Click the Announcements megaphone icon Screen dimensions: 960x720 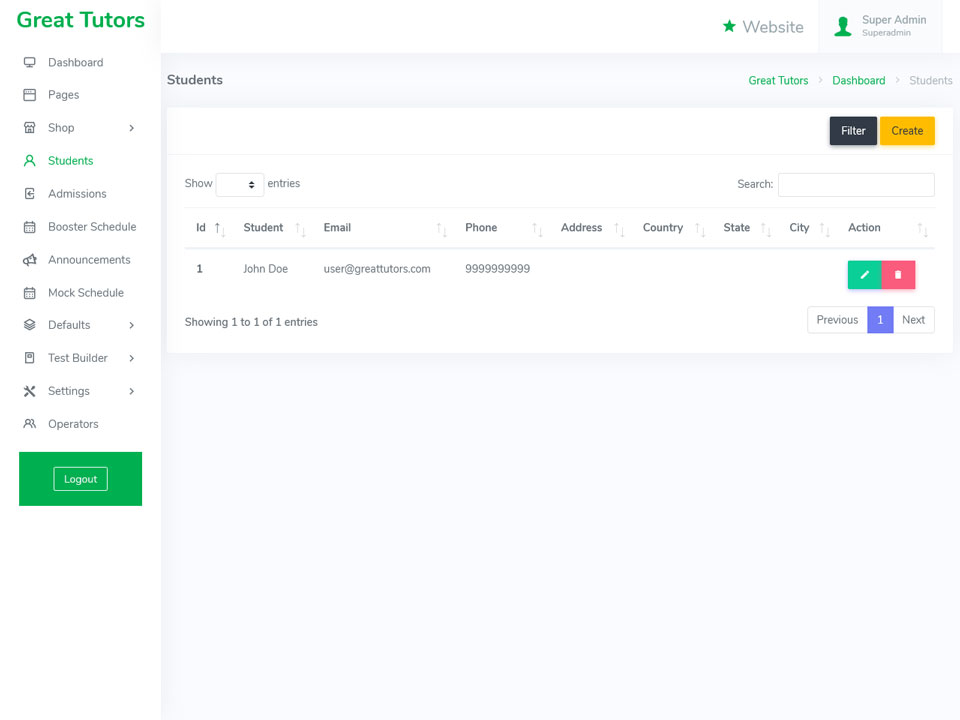point(29,260)
